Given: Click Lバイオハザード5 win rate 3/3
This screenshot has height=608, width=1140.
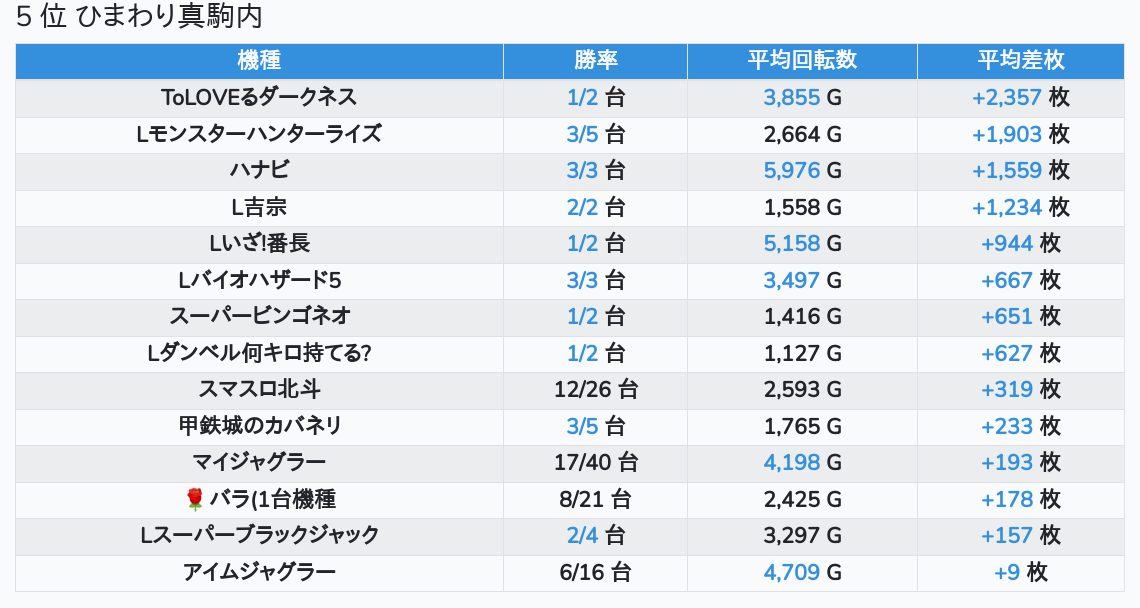Looking at the screenshot, I should pos(582,280).
